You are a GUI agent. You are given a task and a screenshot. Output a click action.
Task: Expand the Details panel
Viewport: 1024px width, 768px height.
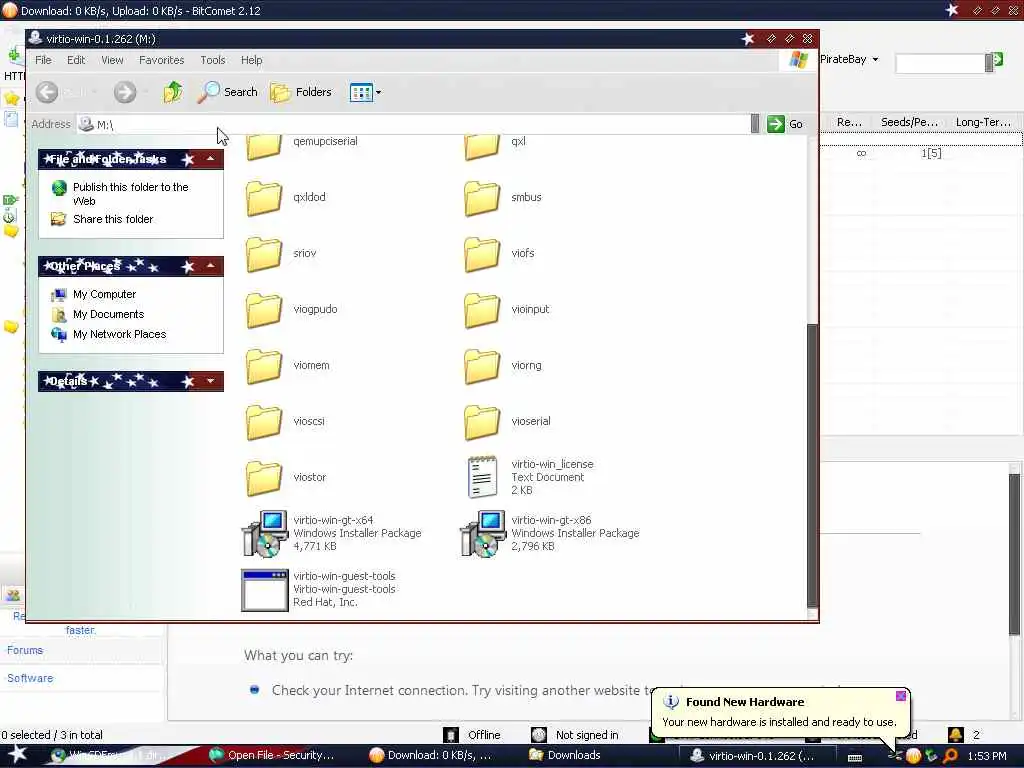[210, 381]
